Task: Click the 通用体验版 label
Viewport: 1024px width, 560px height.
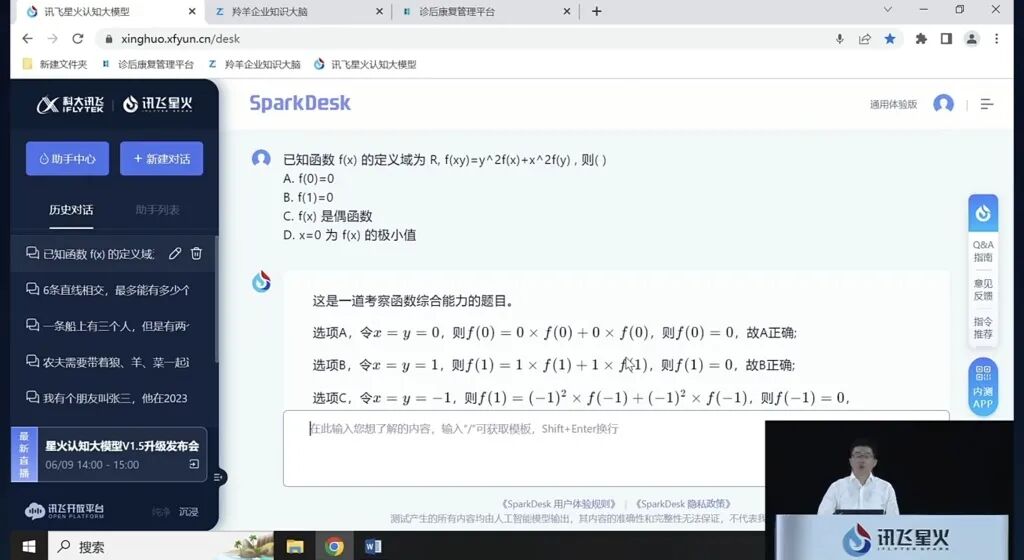Action: point(893,104)
